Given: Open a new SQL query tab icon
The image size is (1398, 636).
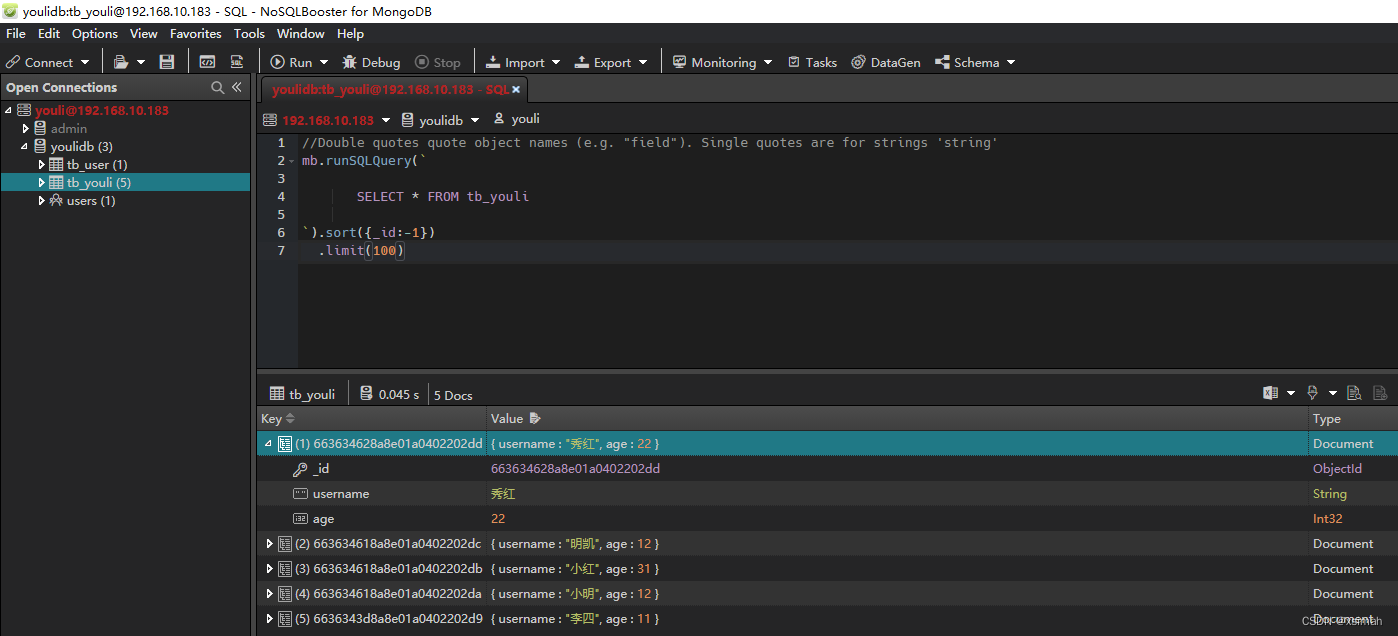Looking at the screenshot, I should point(237,62).
